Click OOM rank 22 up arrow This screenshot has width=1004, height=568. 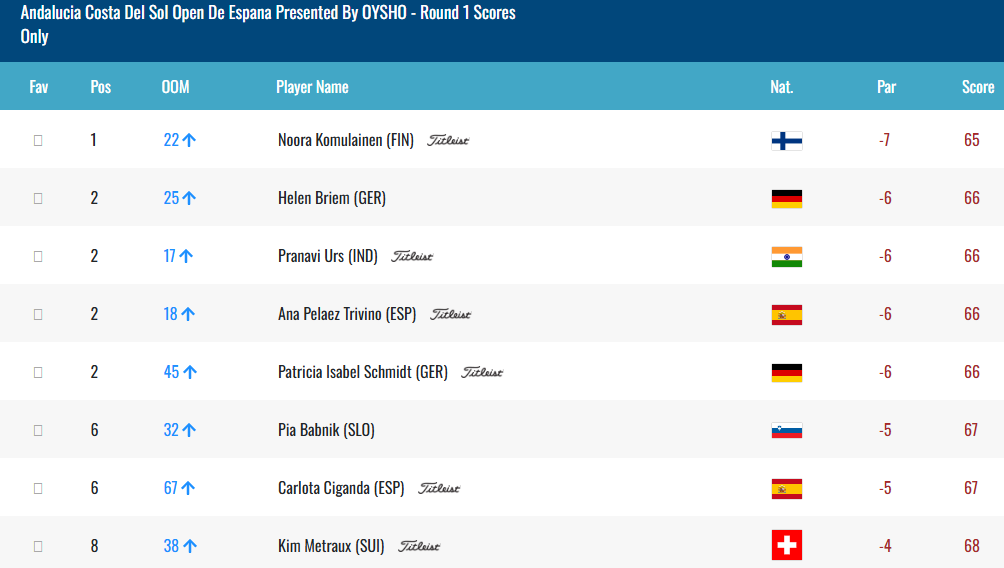tap(189, 140)
